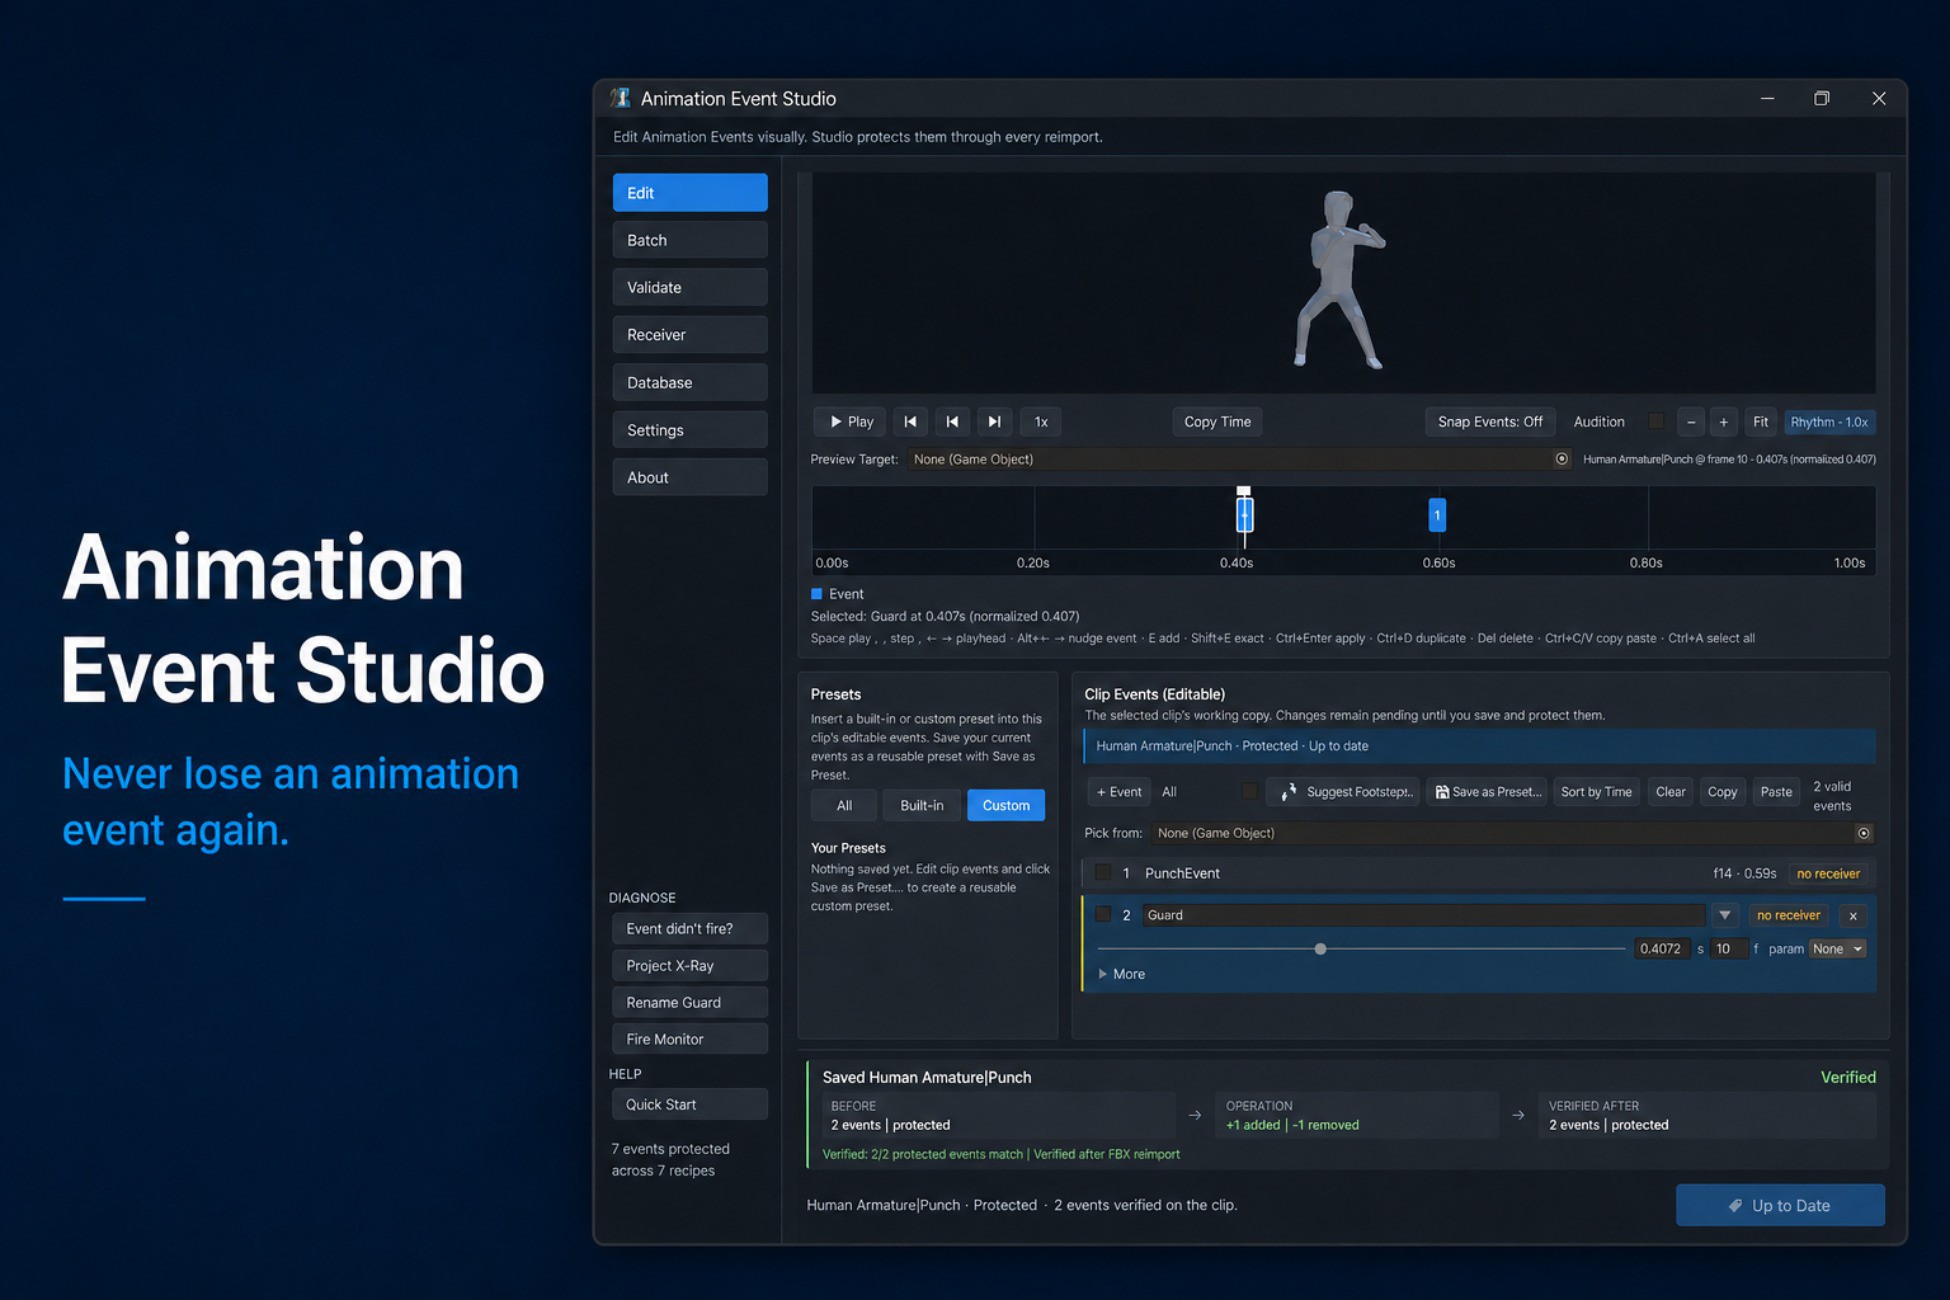The height and width of the screenshot is (1300, 1950).
Task: Tick the PunchEvent row checkbox
Action: pos(1103,873)
